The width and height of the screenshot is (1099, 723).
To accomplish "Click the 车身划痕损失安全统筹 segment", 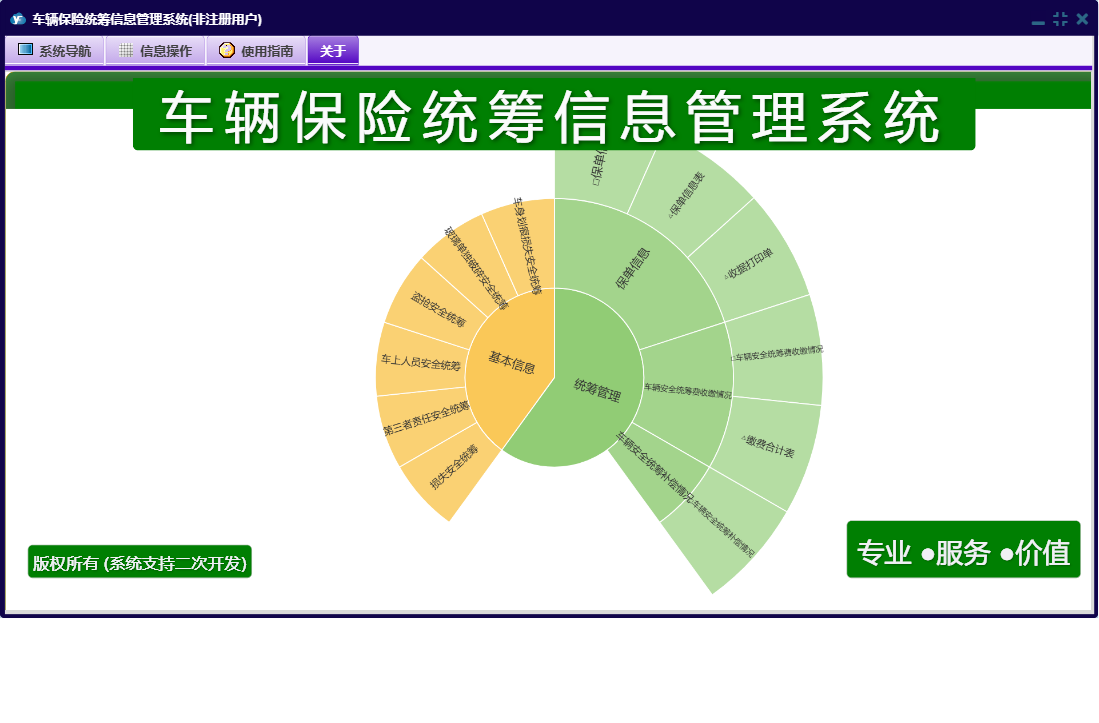I will (x=527, y=245).
